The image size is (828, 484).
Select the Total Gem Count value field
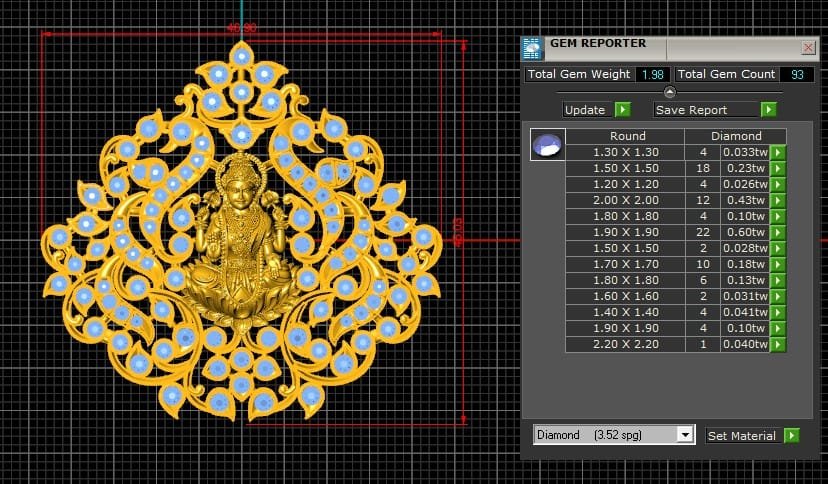(x=797, y=74)
